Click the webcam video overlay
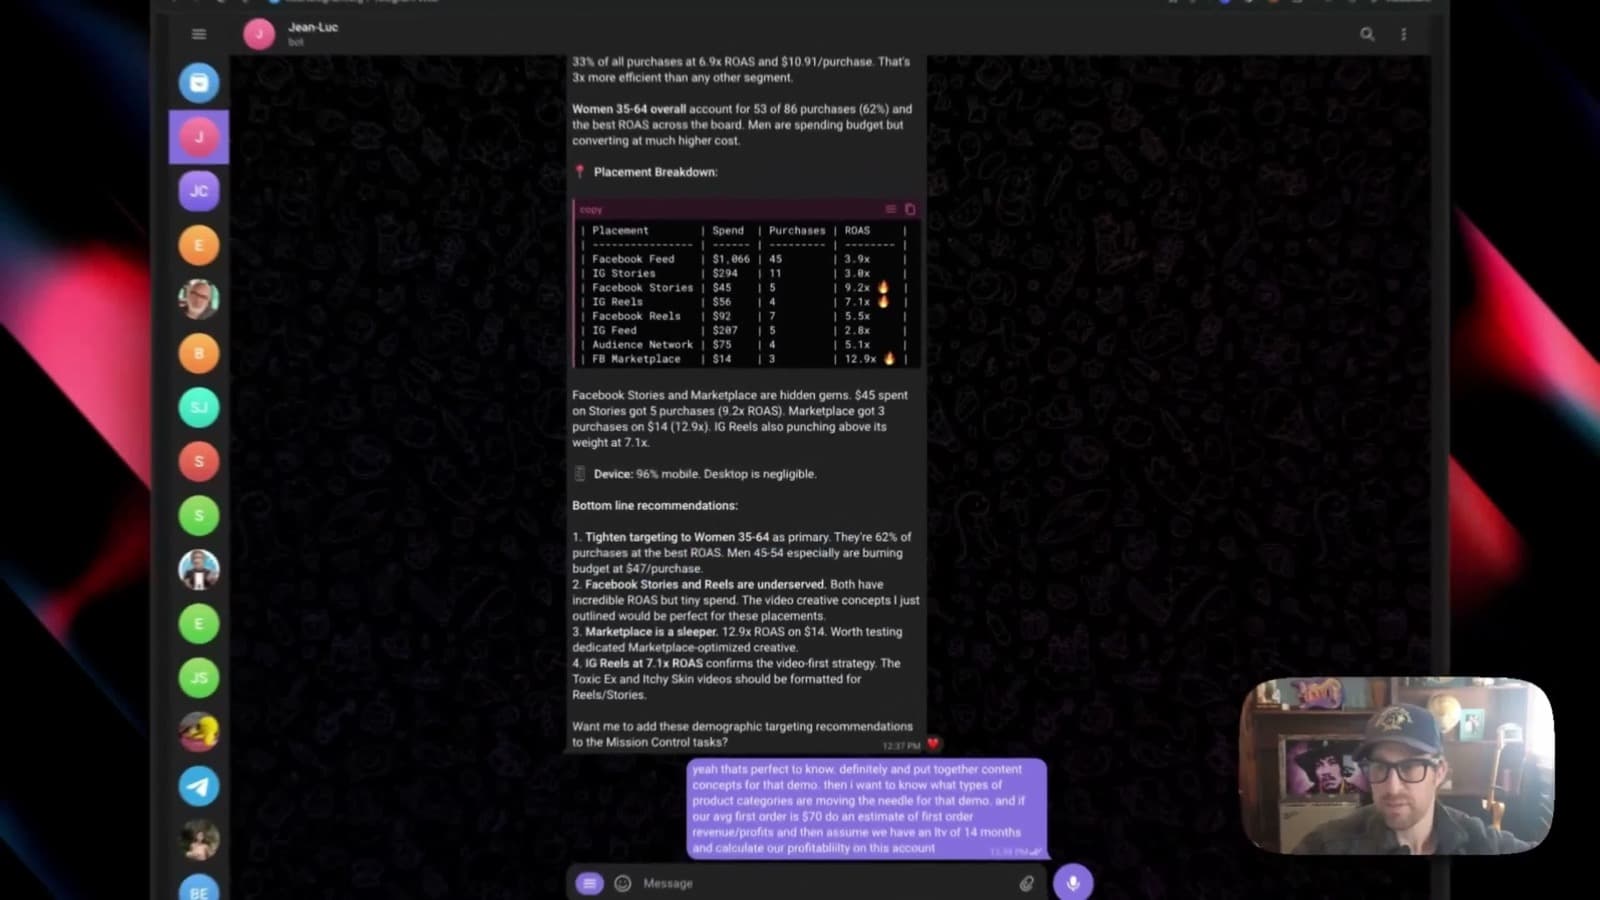The image size is (1600, 900). 1396,766
